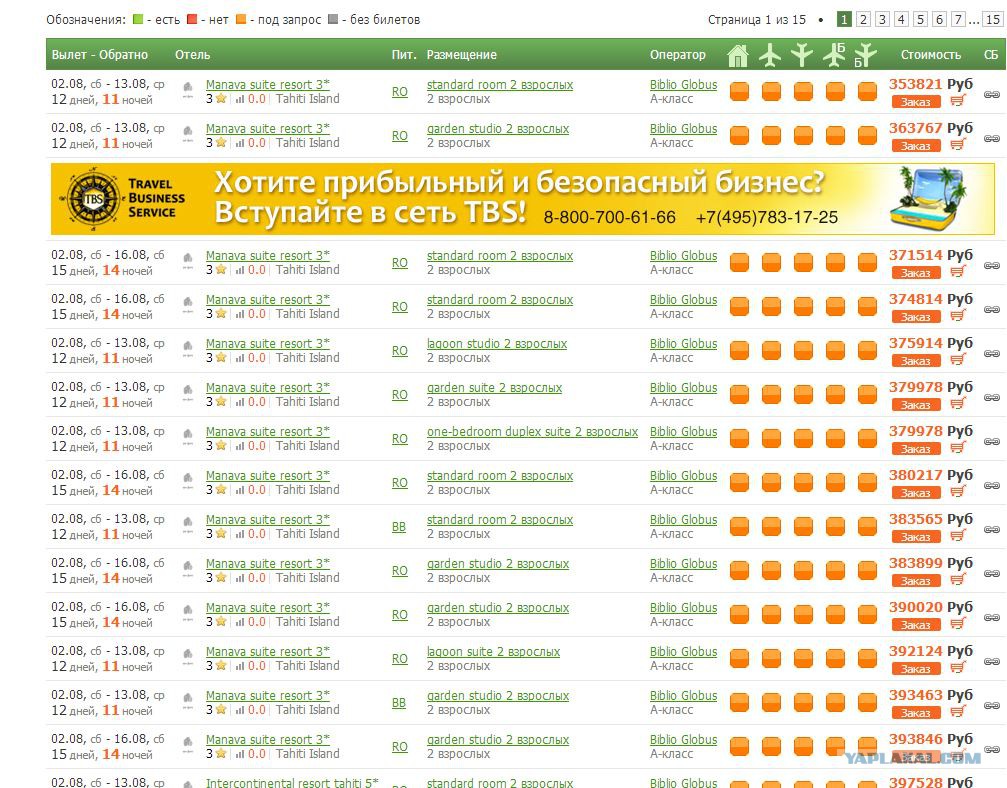Select price 379978 Руб of duplex suite row

pyautogui.click(x=931, y=431)
